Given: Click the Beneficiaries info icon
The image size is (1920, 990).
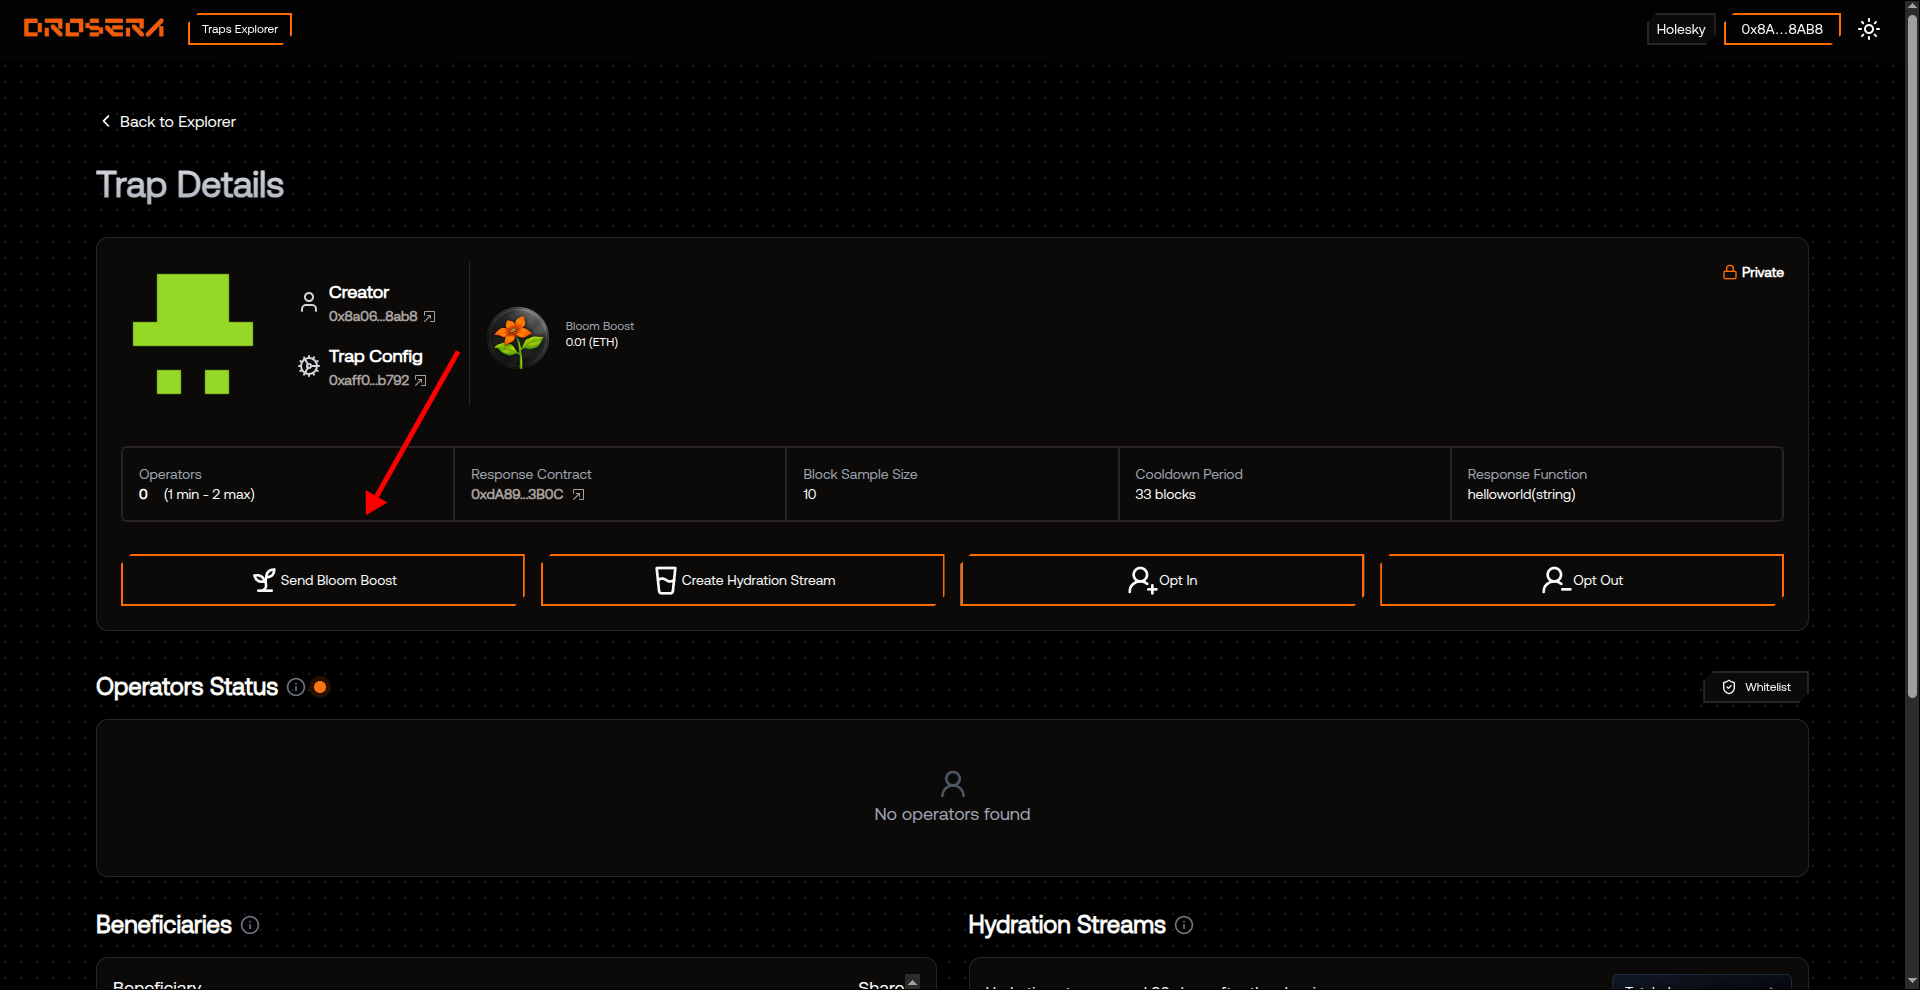Looking at the screenshot, I should click(250, 925).
